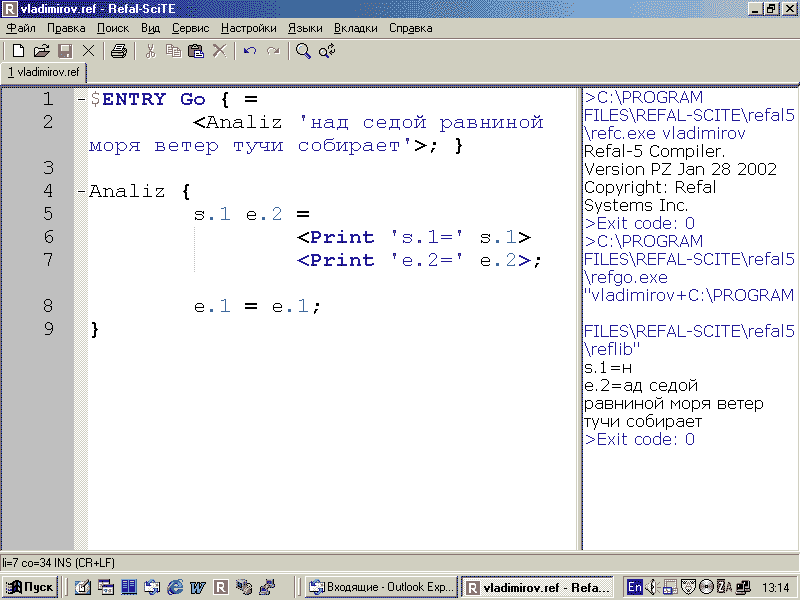Image resolution: width=800 pixels, height=600 pixels.
Task: Launch Outlook Express from quick launch
Action: [152, 587]
